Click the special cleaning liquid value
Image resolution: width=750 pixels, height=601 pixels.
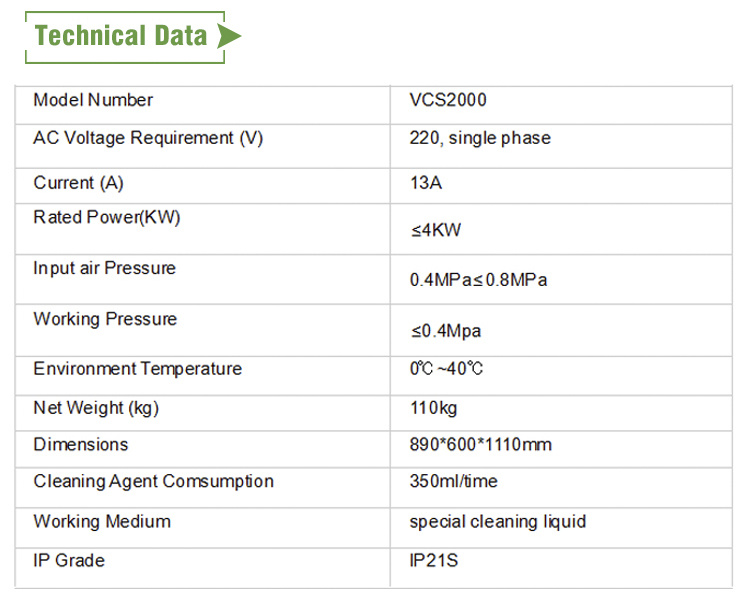pyautogui.click(x=498, y=522)
